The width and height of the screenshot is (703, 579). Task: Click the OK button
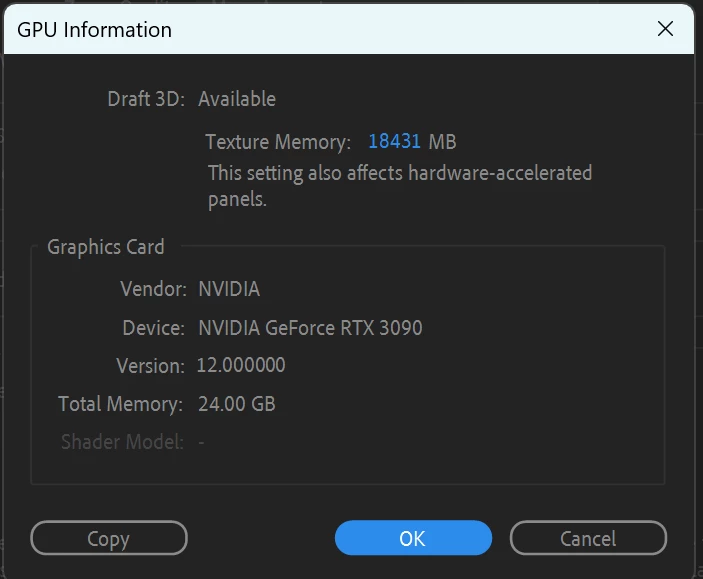coord(413,538)
